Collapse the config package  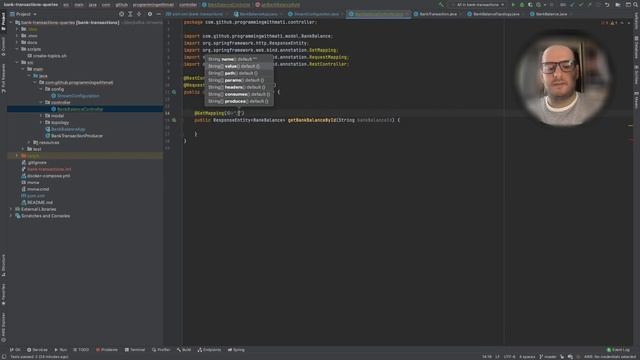pyautogui.click(x=41, y=89)
